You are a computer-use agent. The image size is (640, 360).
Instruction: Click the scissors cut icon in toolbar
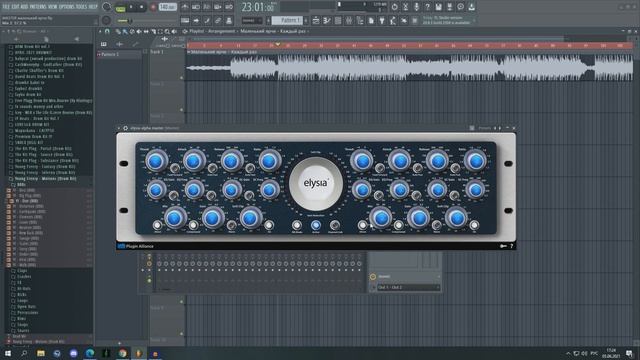405,7
